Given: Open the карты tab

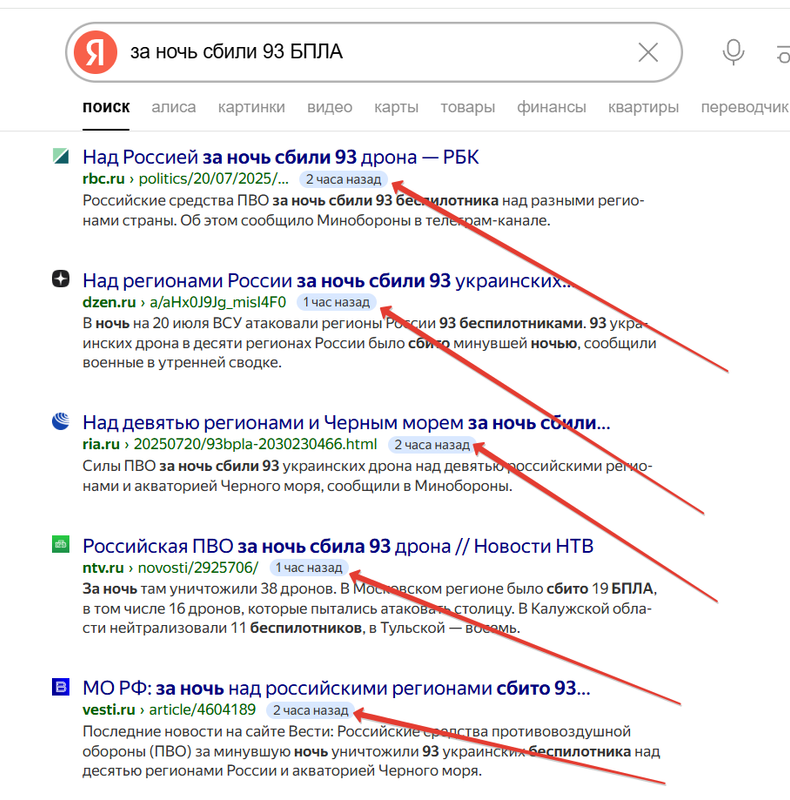Looking at the screenshot, I should pos(396,107).
